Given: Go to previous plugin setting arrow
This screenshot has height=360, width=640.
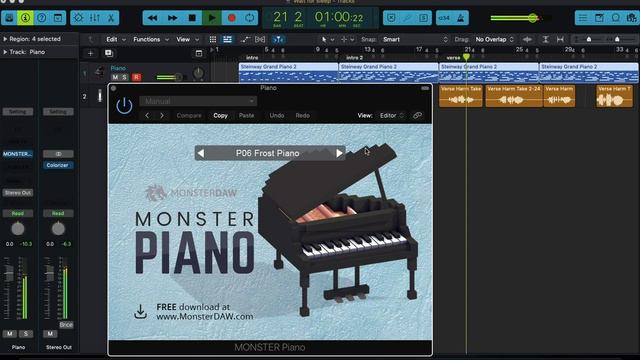Looking at the screenshot, I should [147, 116].
